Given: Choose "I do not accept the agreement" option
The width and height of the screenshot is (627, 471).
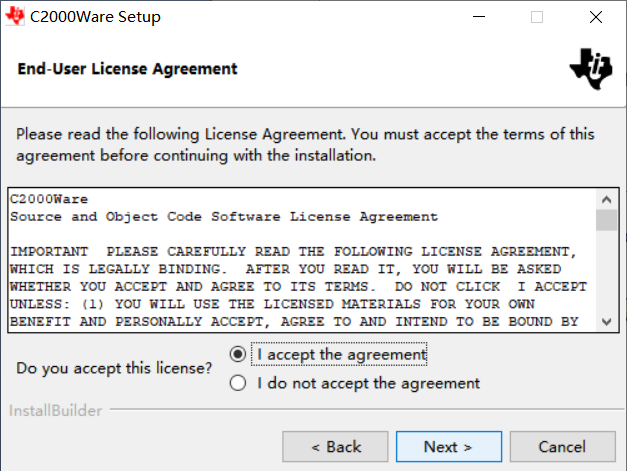Looking at the screenshot, I should pos(238,383).
